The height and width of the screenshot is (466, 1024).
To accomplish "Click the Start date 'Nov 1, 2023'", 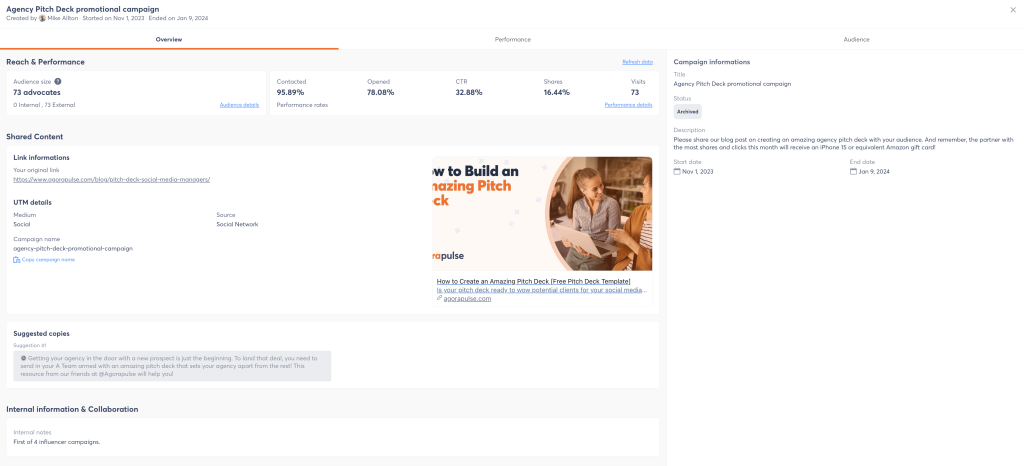I will click(x=698, y=172).
